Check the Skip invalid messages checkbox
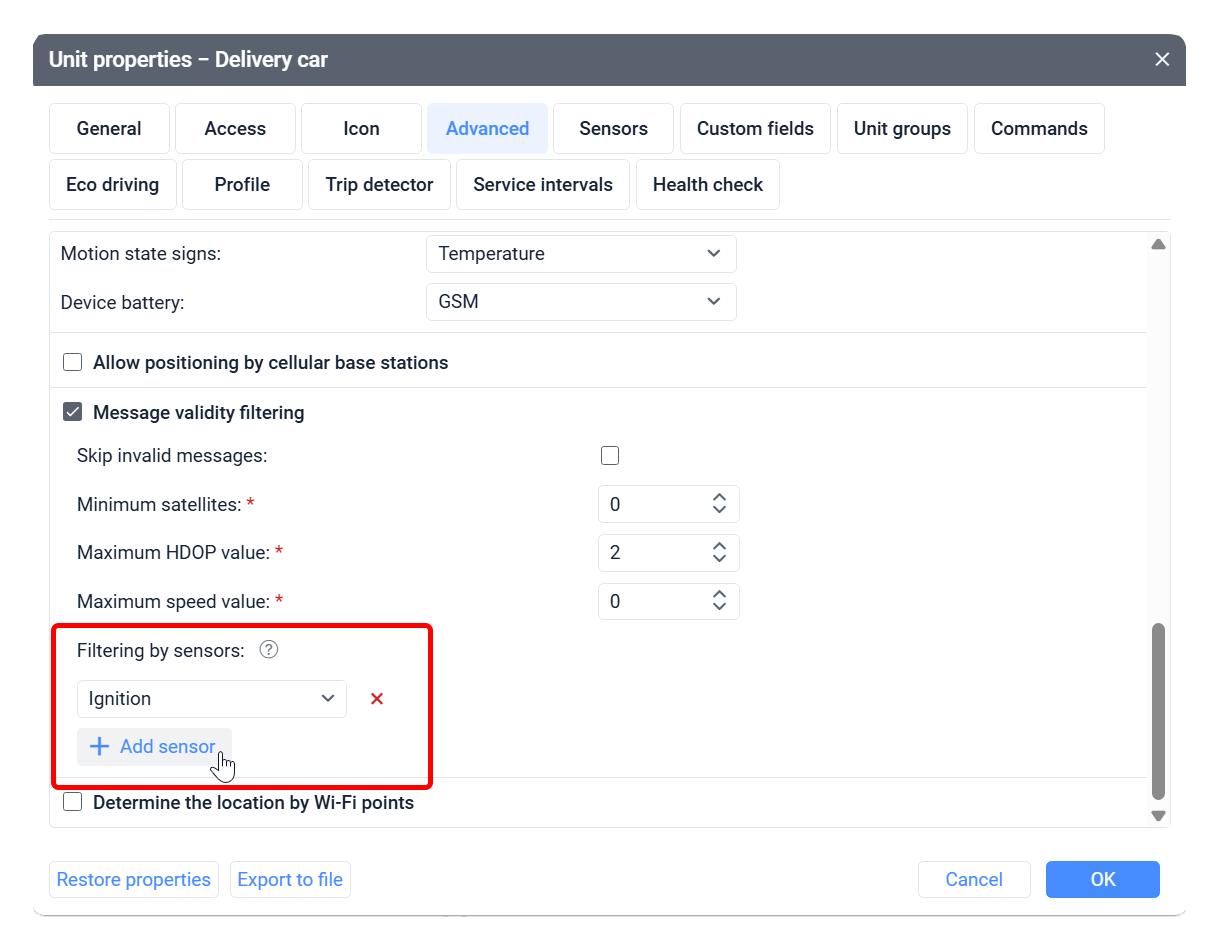The image size is (1224, 947). click(x=610, y=455)
